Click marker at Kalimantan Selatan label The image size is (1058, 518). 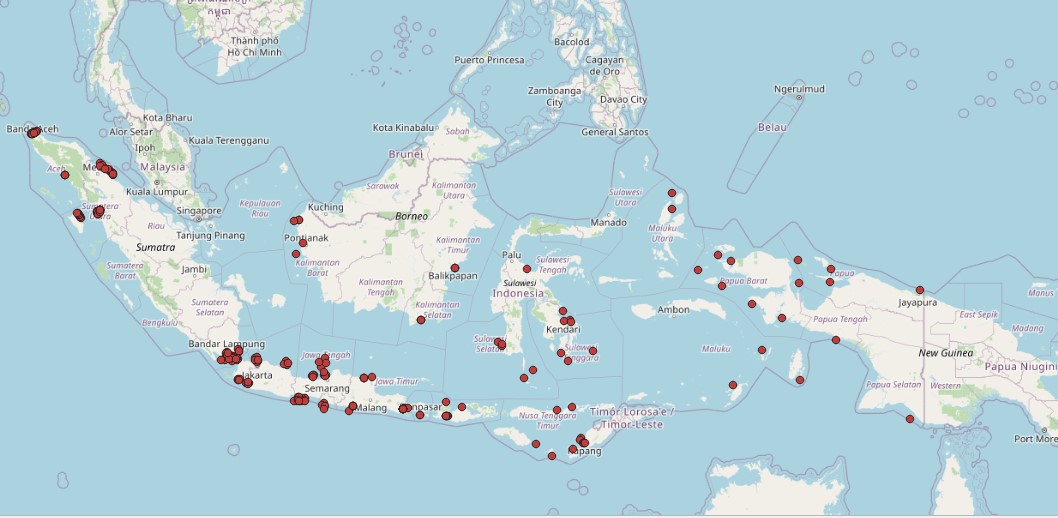click(420, 320)
